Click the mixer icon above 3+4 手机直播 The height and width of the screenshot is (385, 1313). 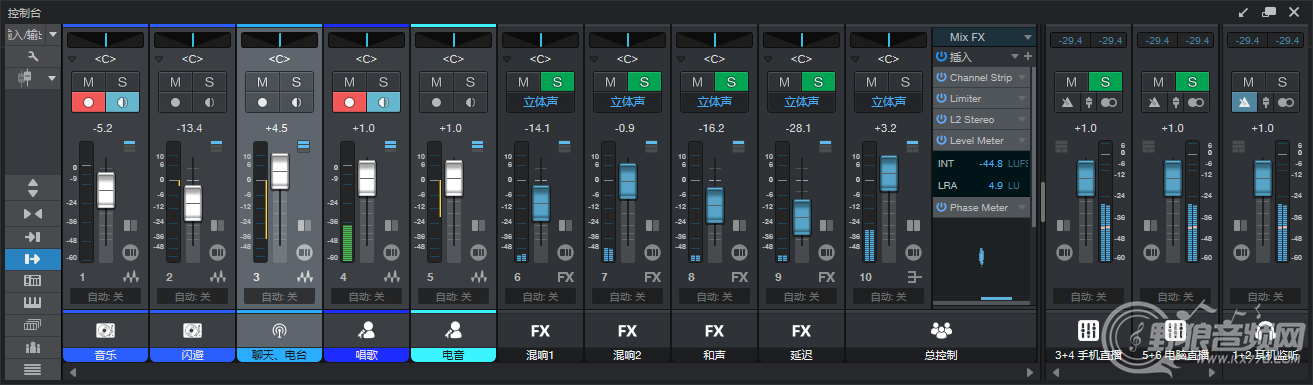(x=1088, y=329)
